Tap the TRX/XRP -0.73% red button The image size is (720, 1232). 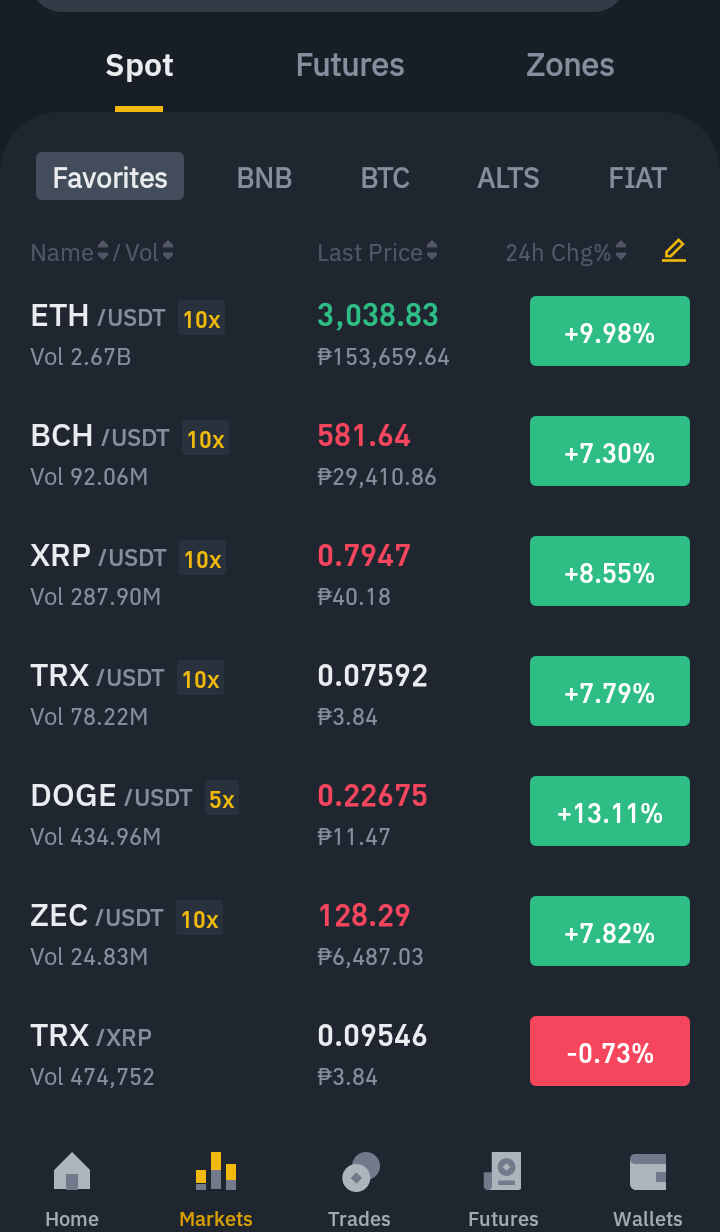(610, 1051)
